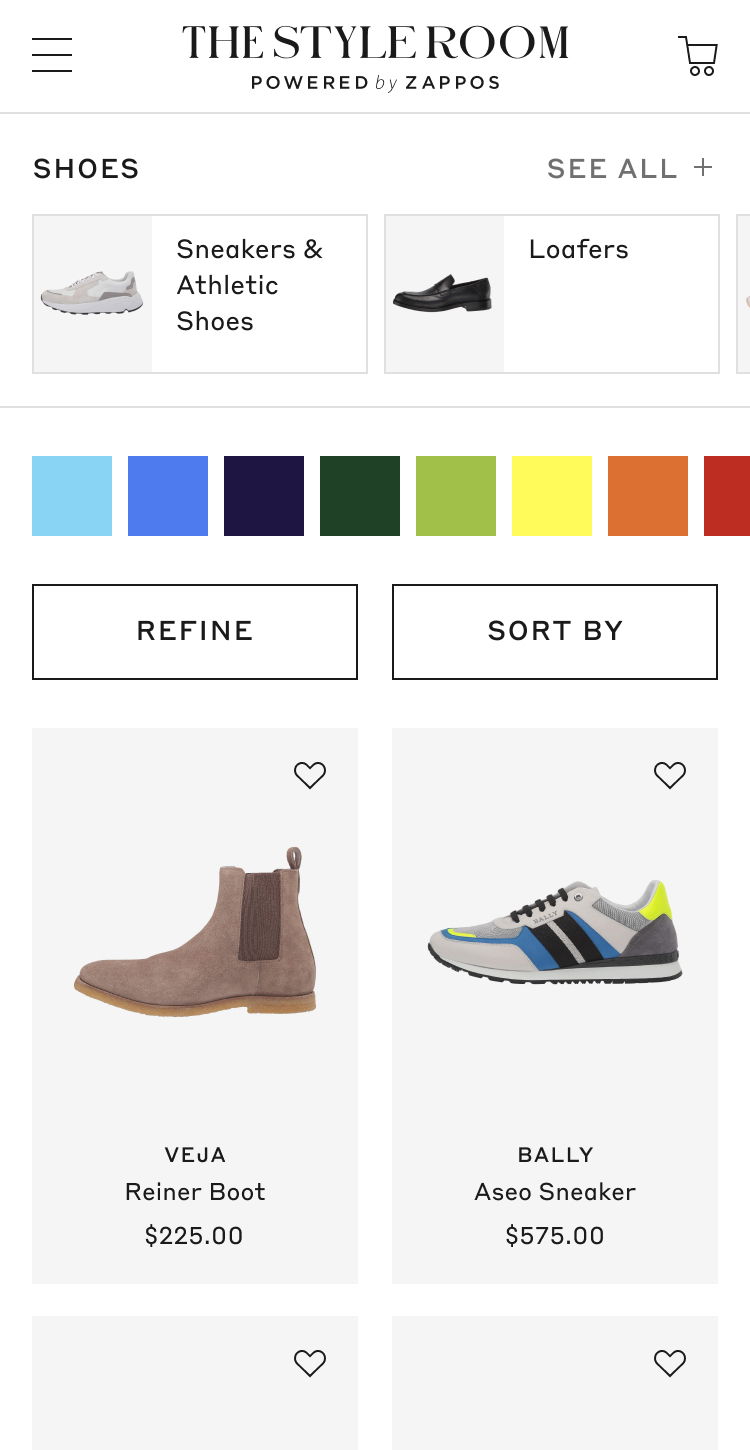Open the shopping cart
The height and width of the screenshot is (1450, 750).
coord(698,56)
